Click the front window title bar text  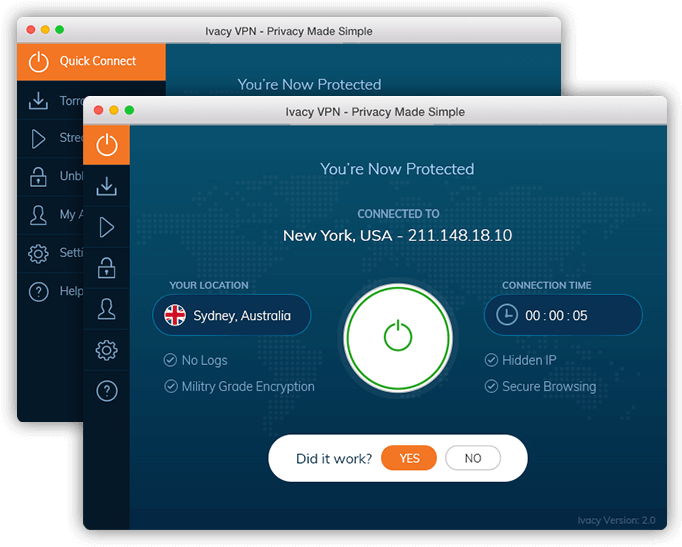point(375,112)
